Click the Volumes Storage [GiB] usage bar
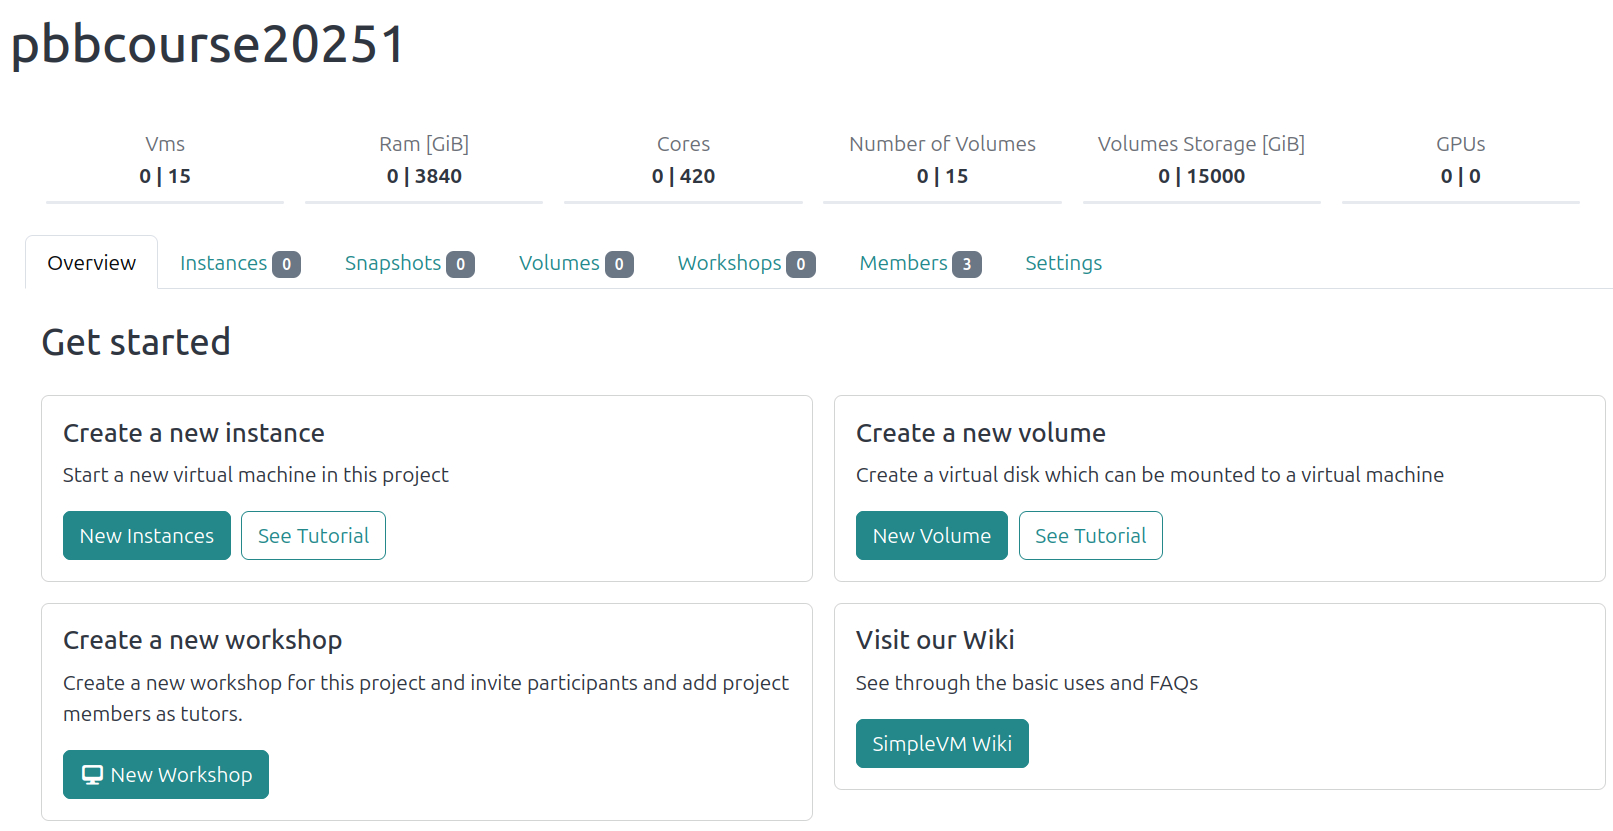Image resolution: width=1613 pixels, height=831 pixels. point(1201,202)
